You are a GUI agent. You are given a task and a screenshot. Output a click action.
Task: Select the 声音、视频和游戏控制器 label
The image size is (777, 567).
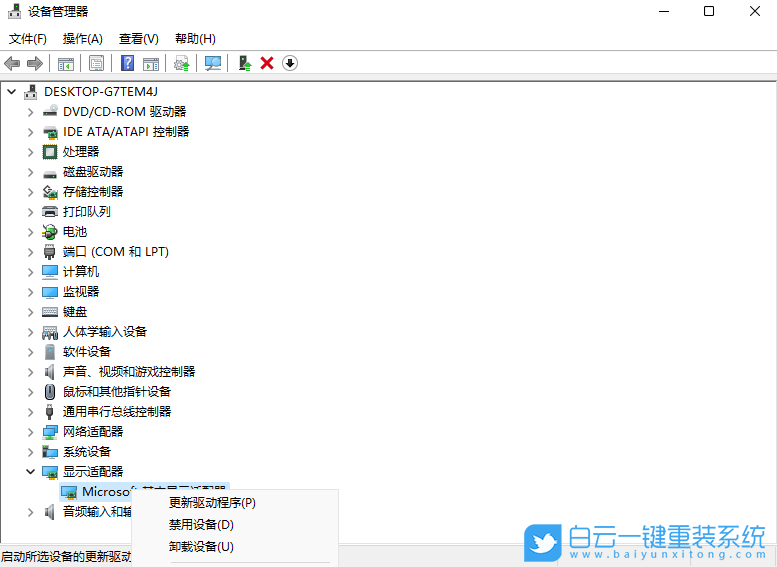point(129,372)
